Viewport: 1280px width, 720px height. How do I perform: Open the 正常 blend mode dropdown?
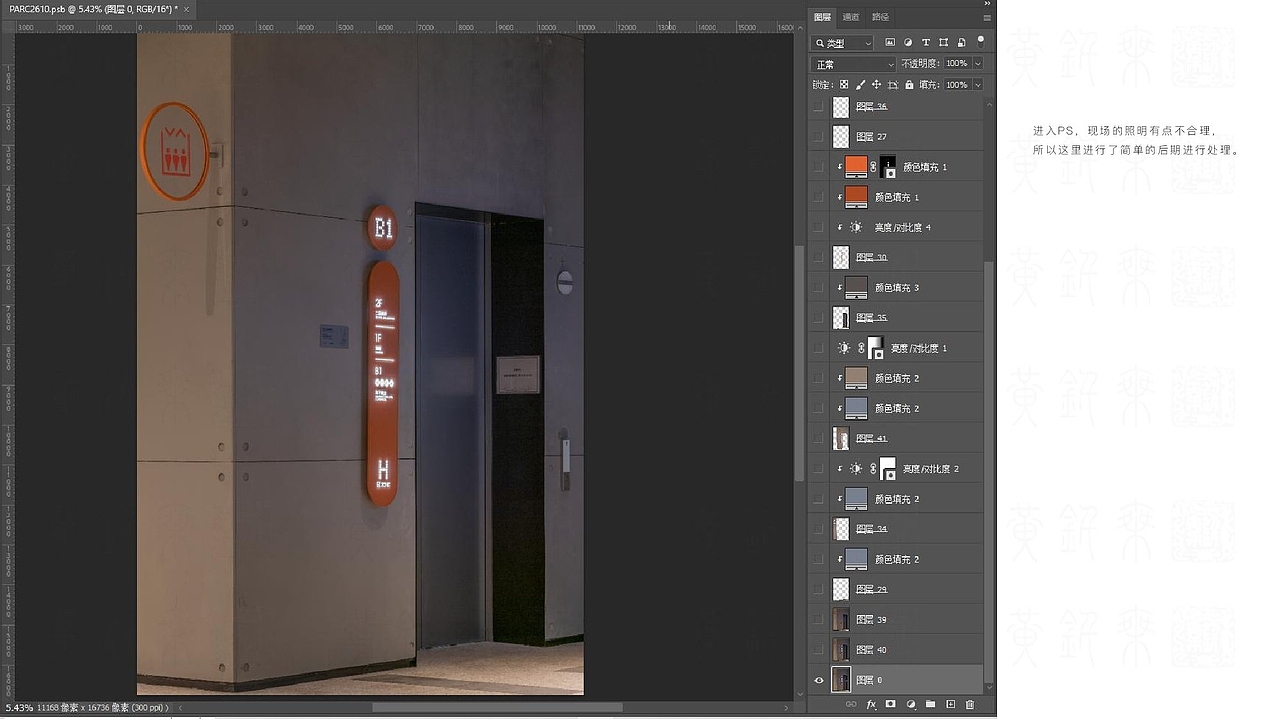(x=853, y=64)
